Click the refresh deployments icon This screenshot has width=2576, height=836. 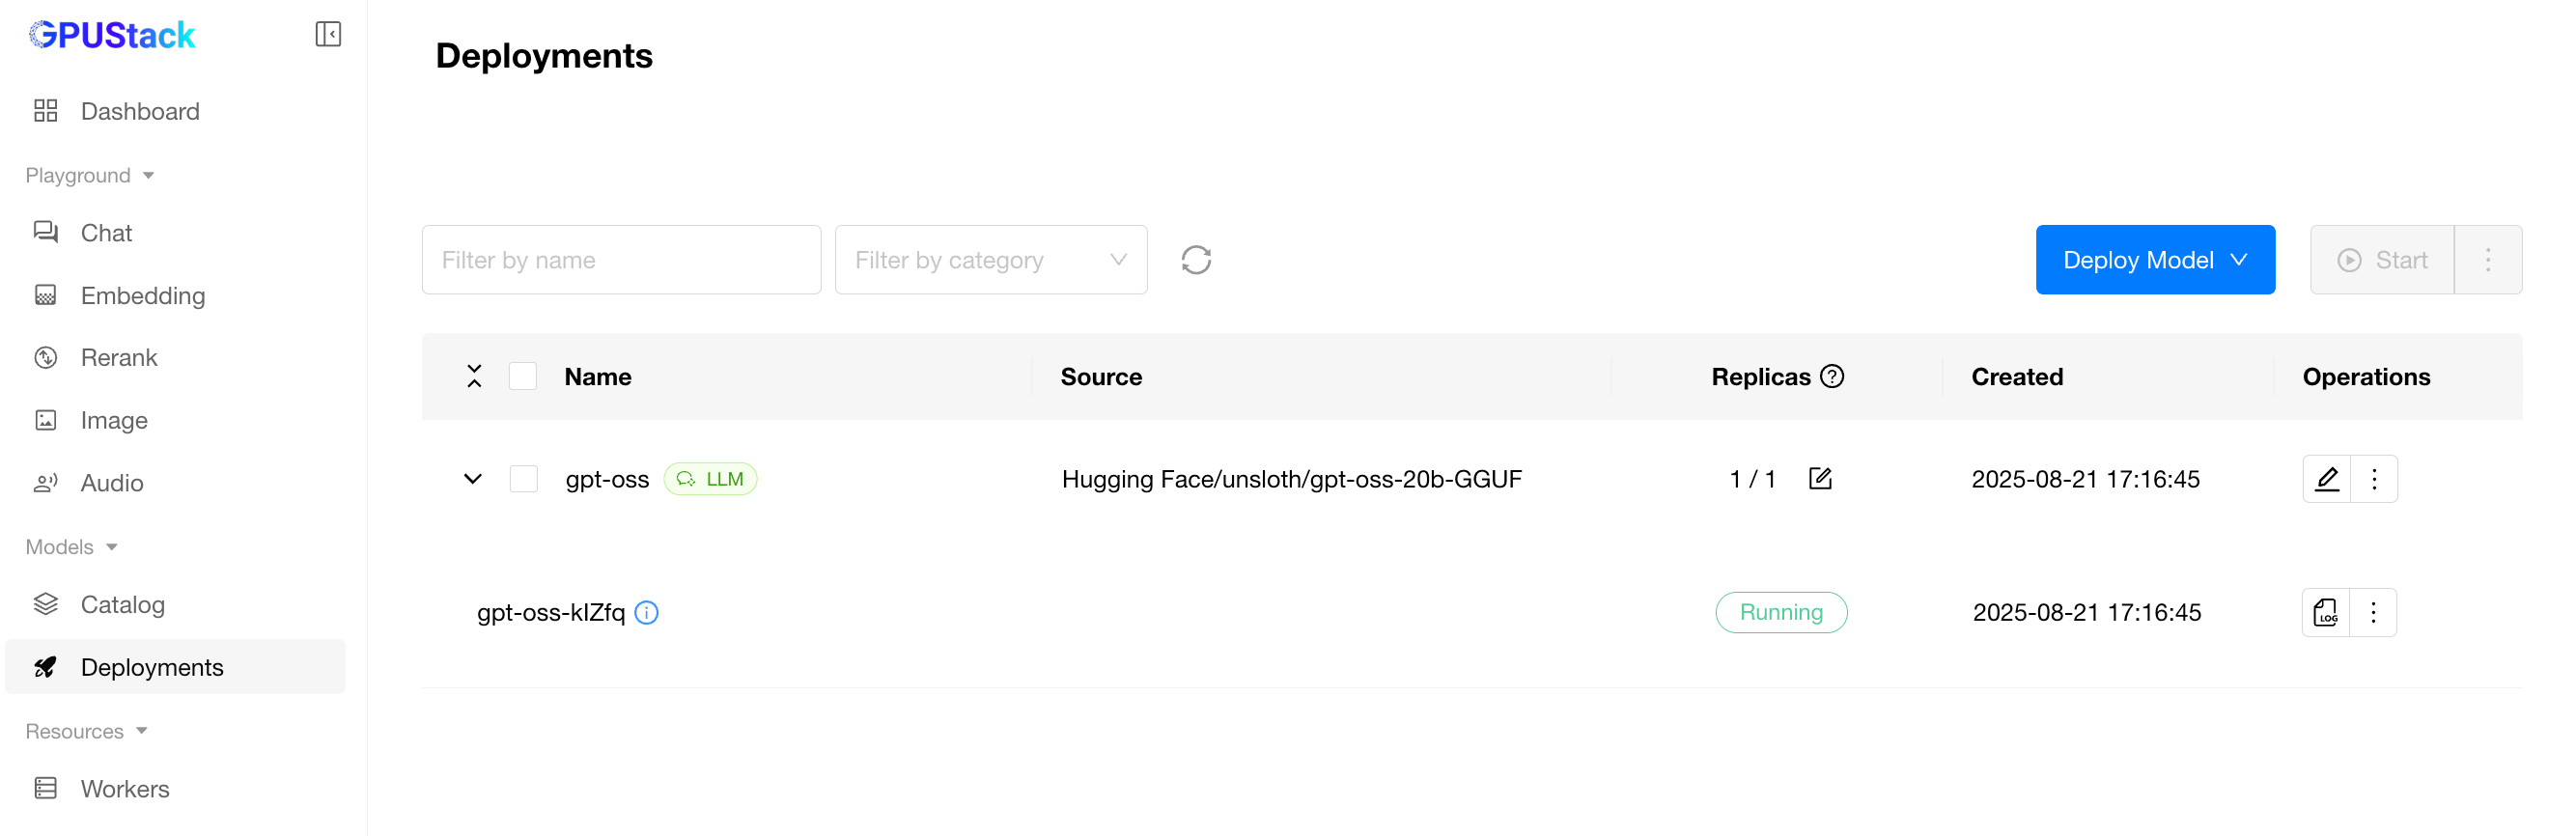[x=1195, y=260]
